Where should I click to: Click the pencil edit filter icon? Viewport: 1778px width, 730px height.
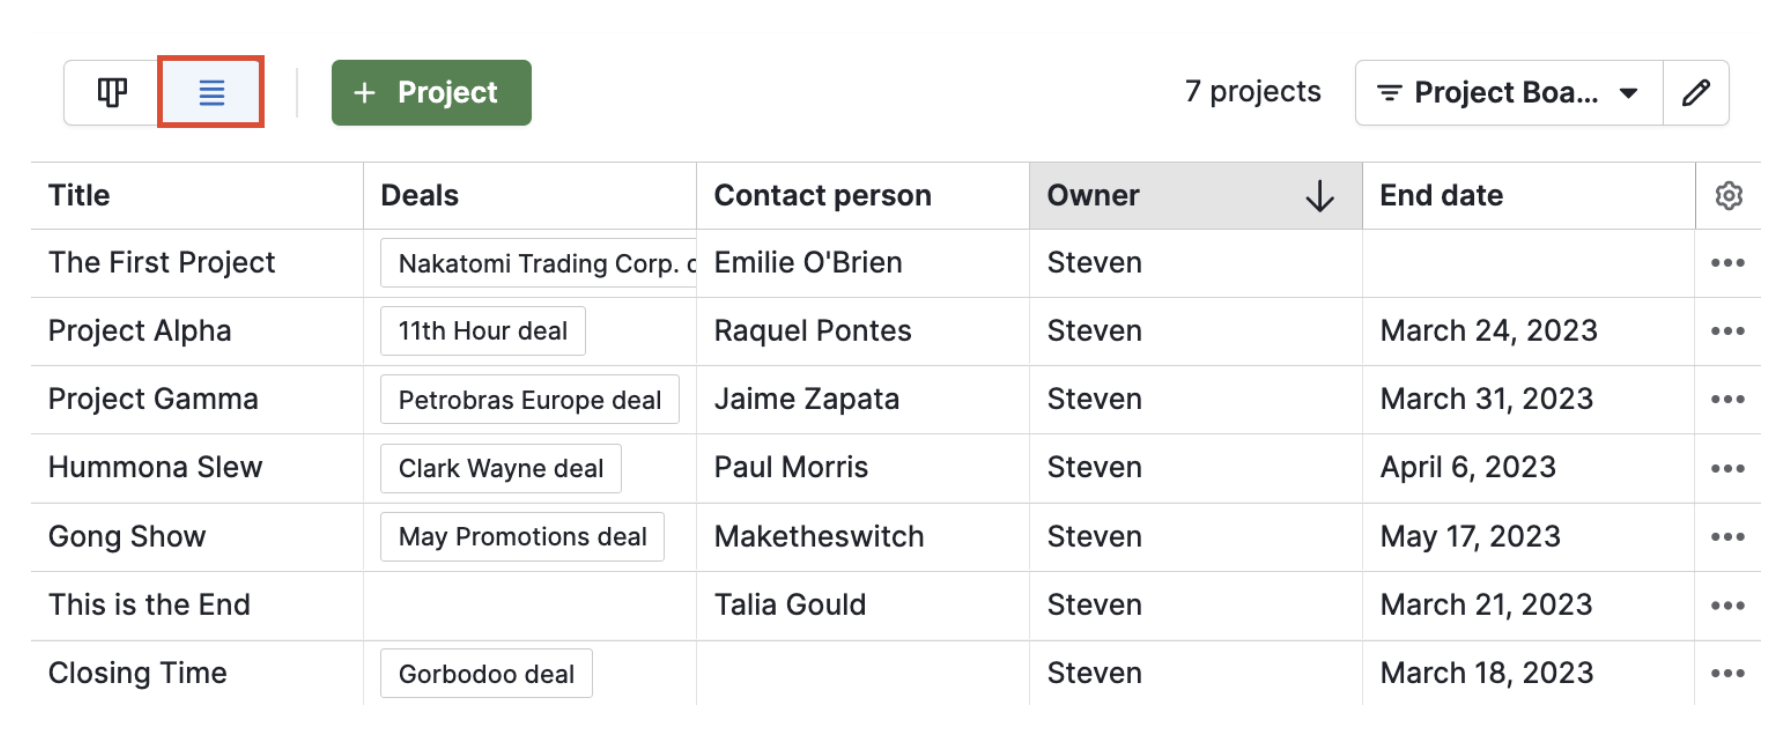pyautogui.click(x=1695, y=93)
